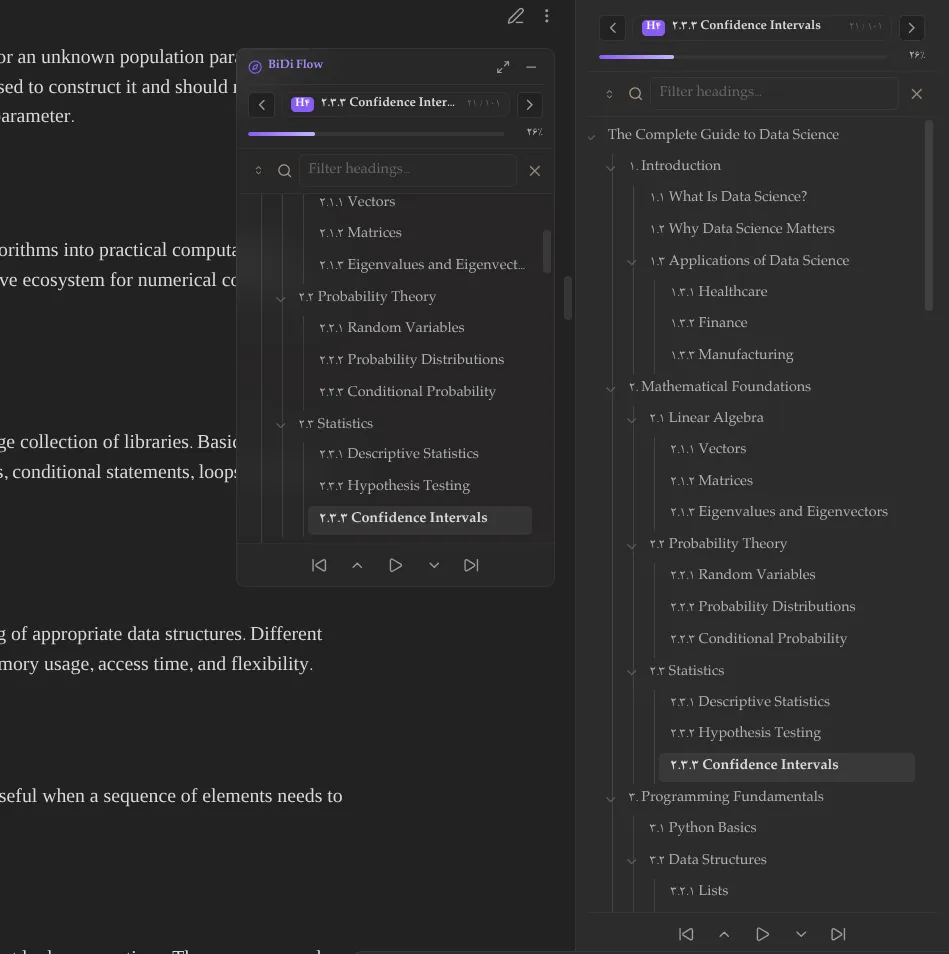Move down one heading in sidebar controls

coord(801,934)
